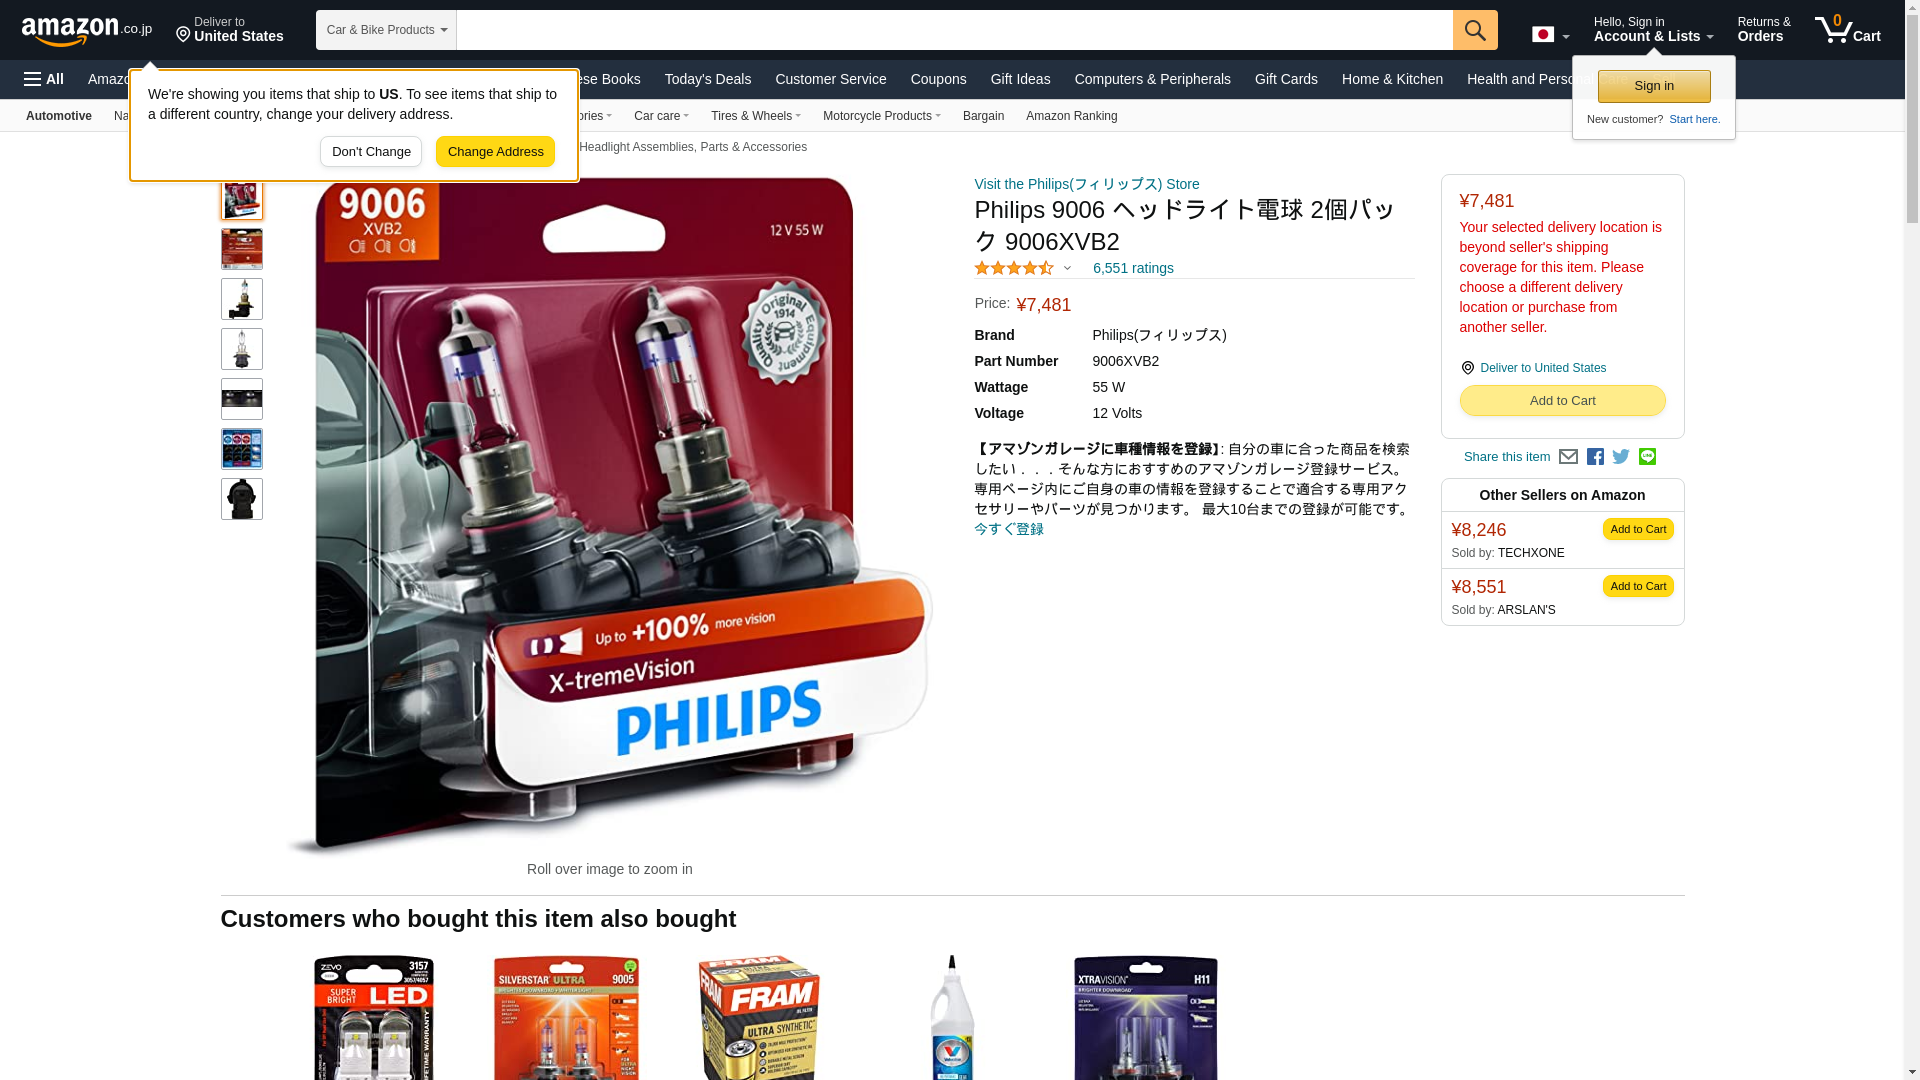
Task: Open the All hamburger menu
Action: [44, 79]
